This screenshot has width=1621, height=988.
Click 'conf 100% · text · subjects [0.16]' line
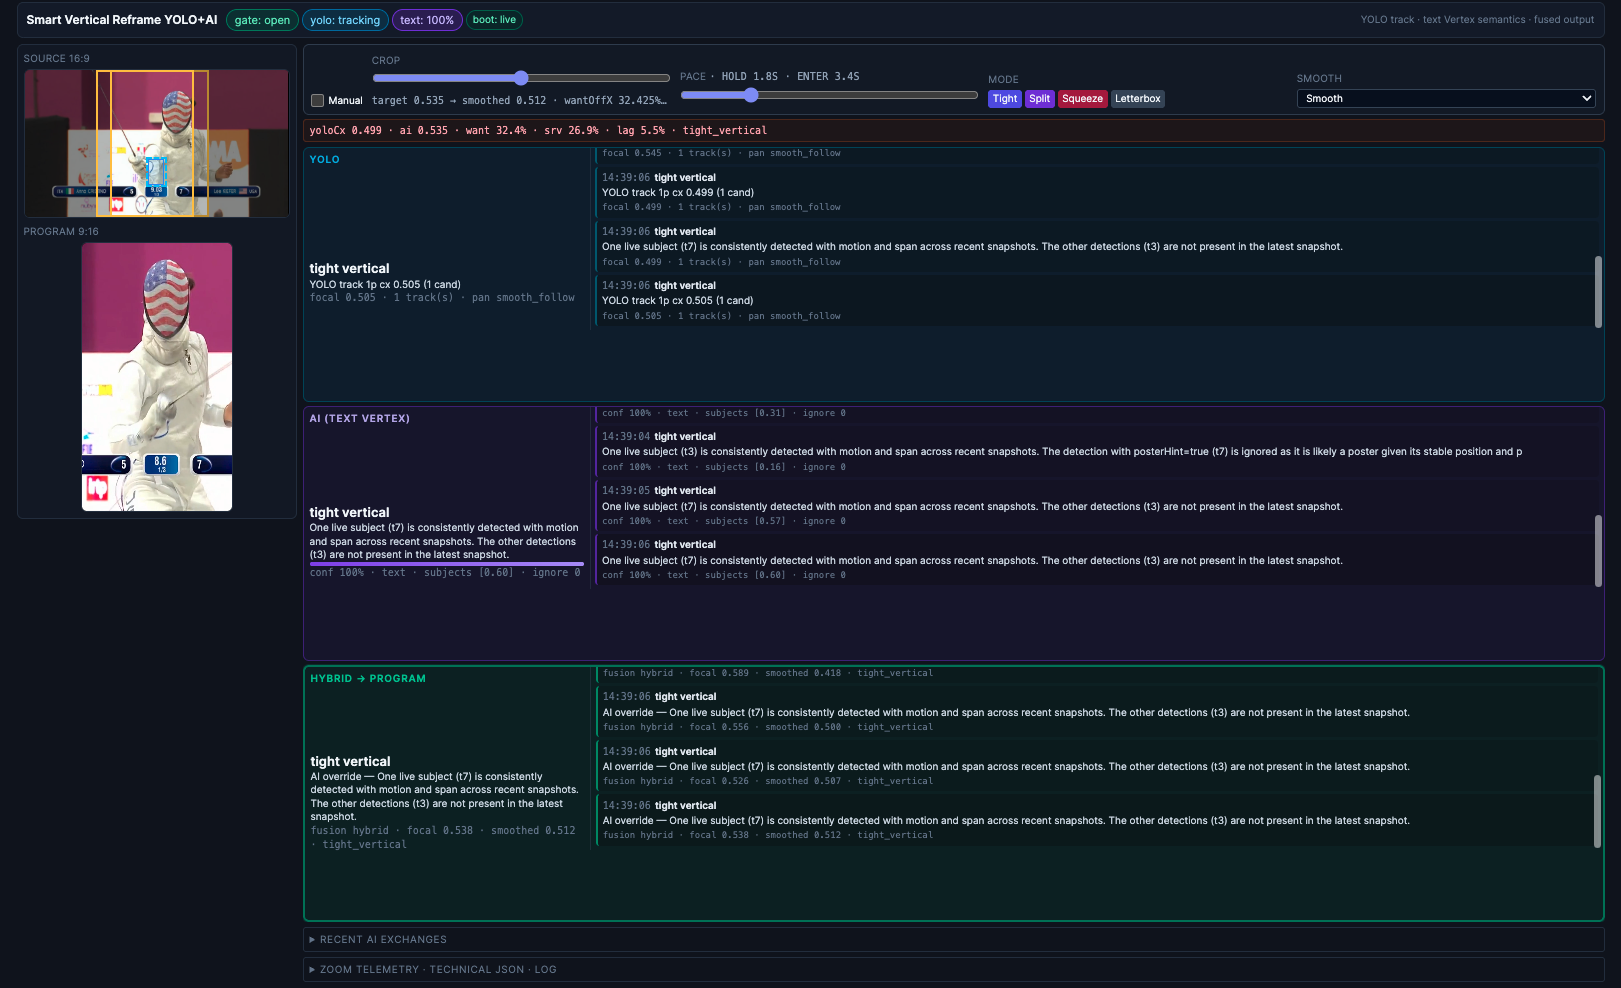click(724, 468)
